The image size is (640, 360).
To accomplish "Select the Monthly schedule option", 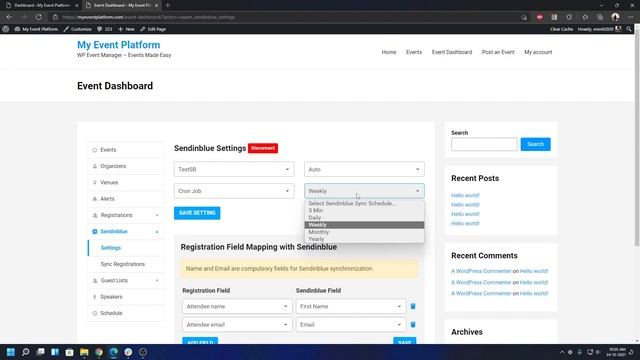I will tap(364, 232).
